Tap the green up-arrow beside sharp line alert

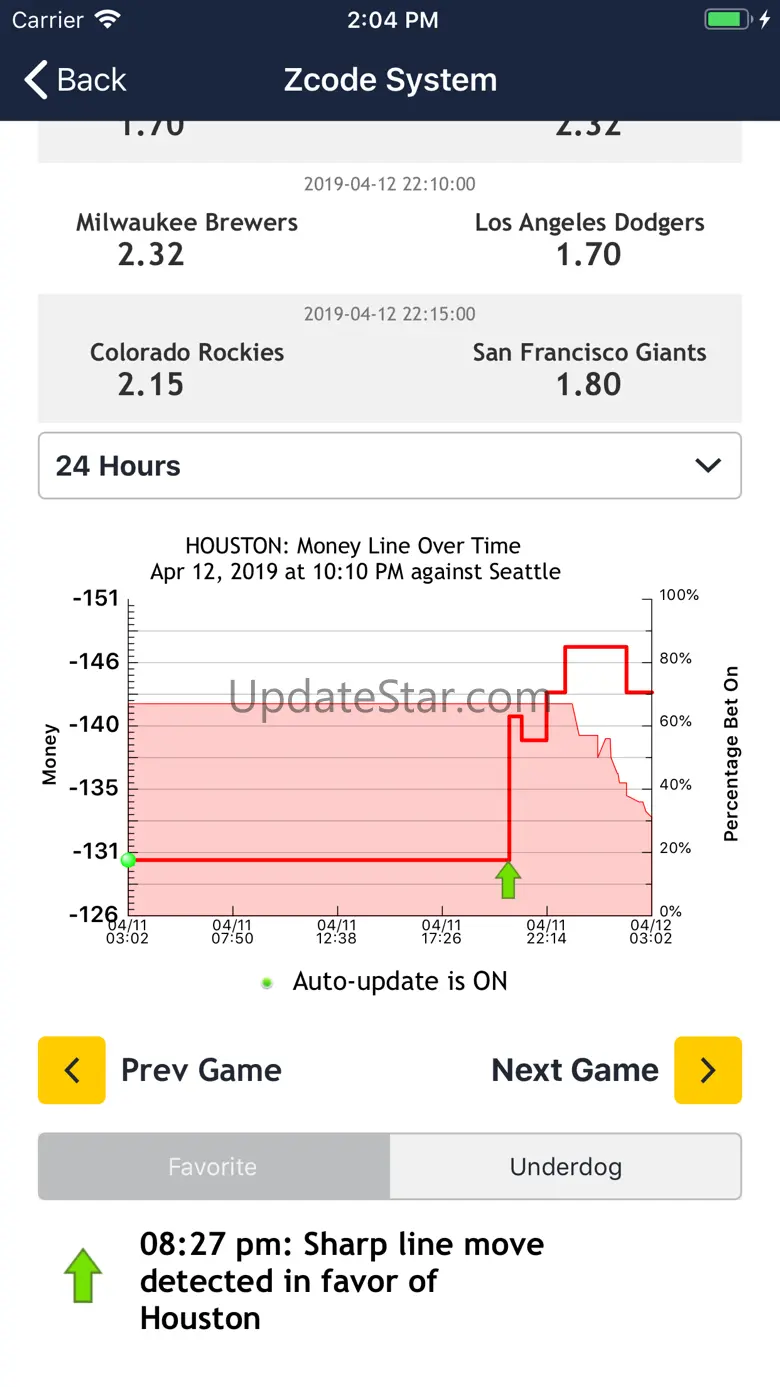pos(83,1275)
